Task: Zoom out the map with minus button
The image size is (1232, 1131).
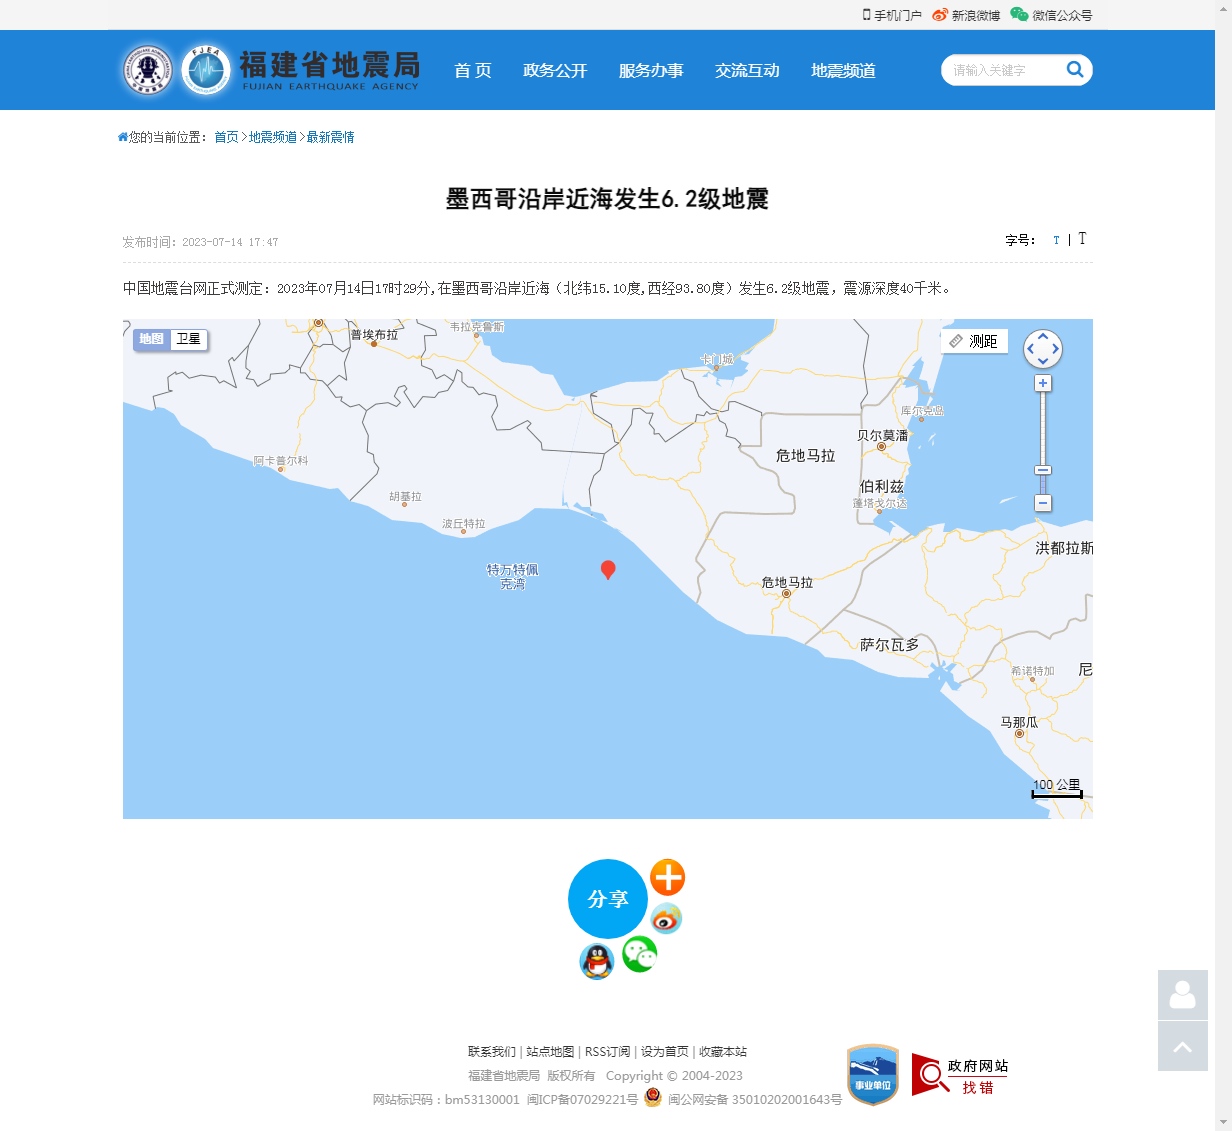Action: [1043, 503]
